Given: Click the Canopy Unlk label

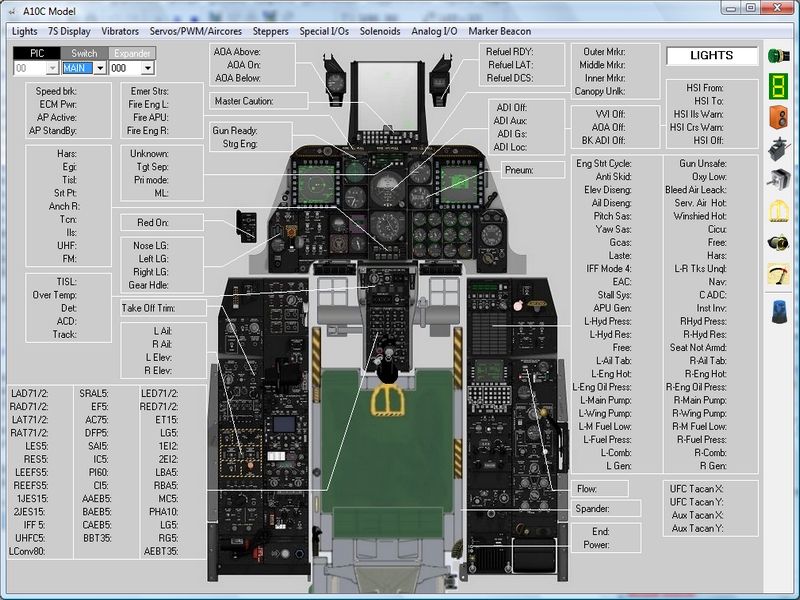Looking at the screenshot, I should click(x=599, y=91).
